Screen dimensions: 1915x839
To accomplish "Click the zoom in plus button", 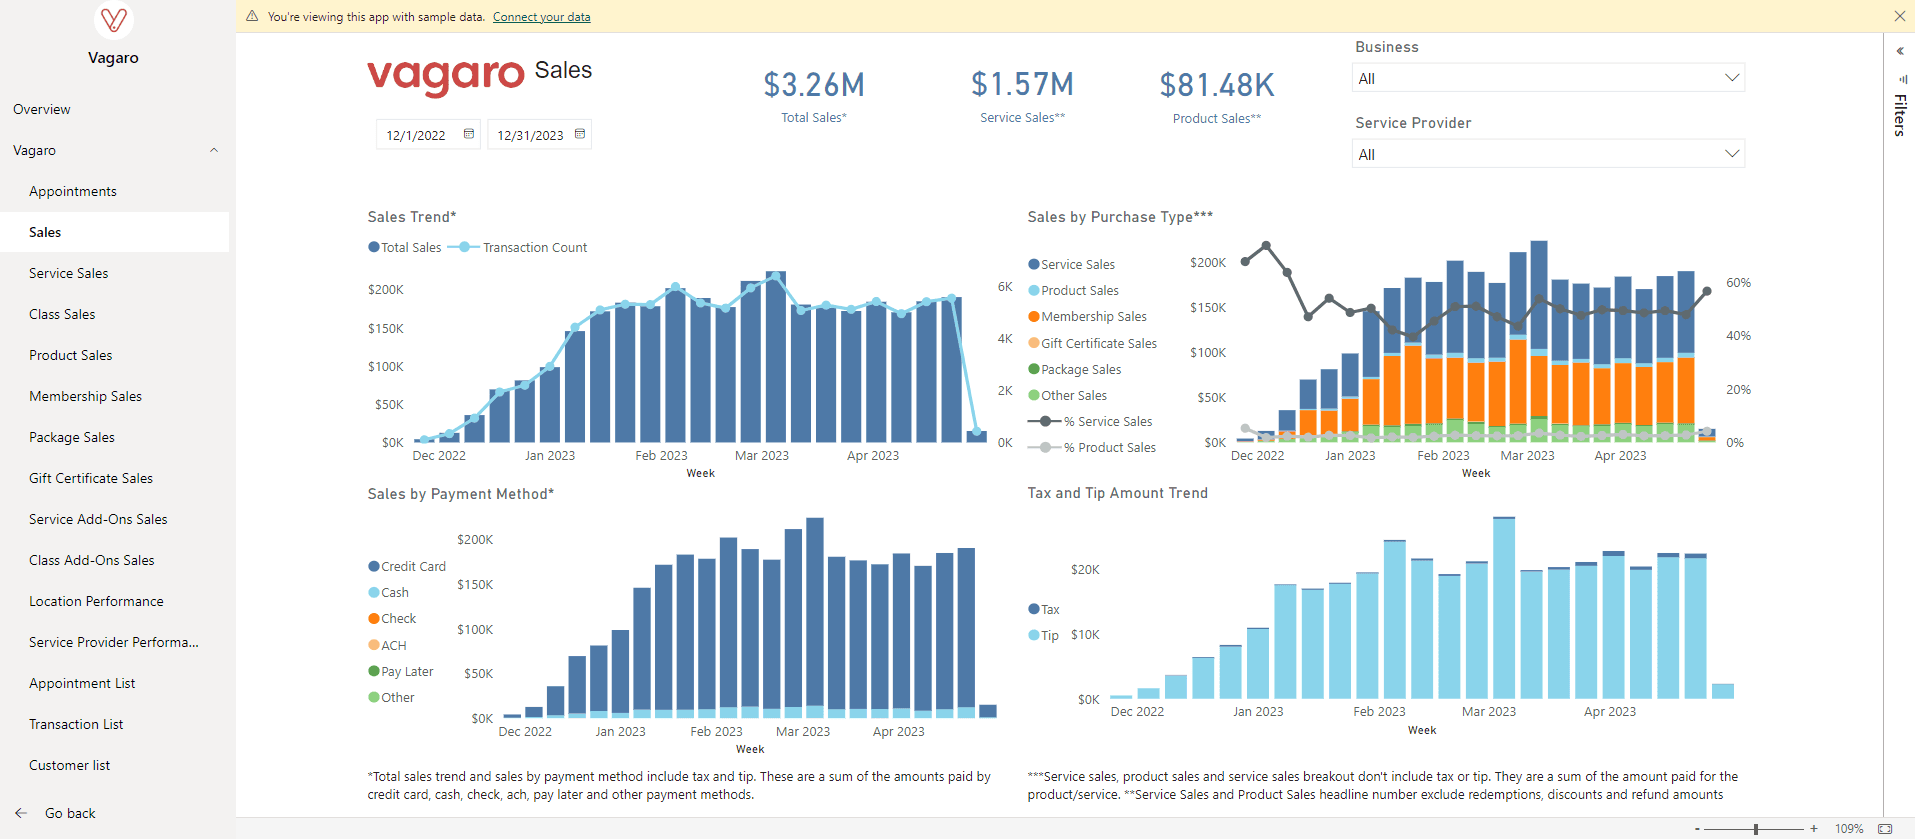I will pos(1814,829).
